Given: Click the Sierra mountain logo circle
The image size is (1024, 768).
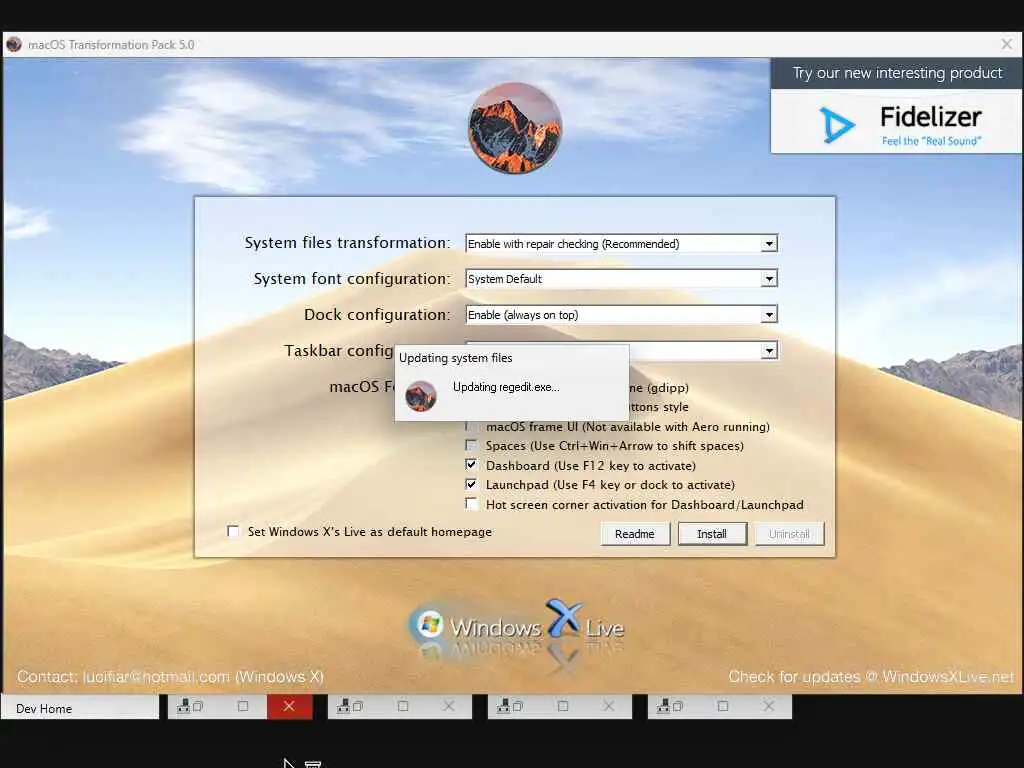Looking at the screenshot, I should pos(515,128).
